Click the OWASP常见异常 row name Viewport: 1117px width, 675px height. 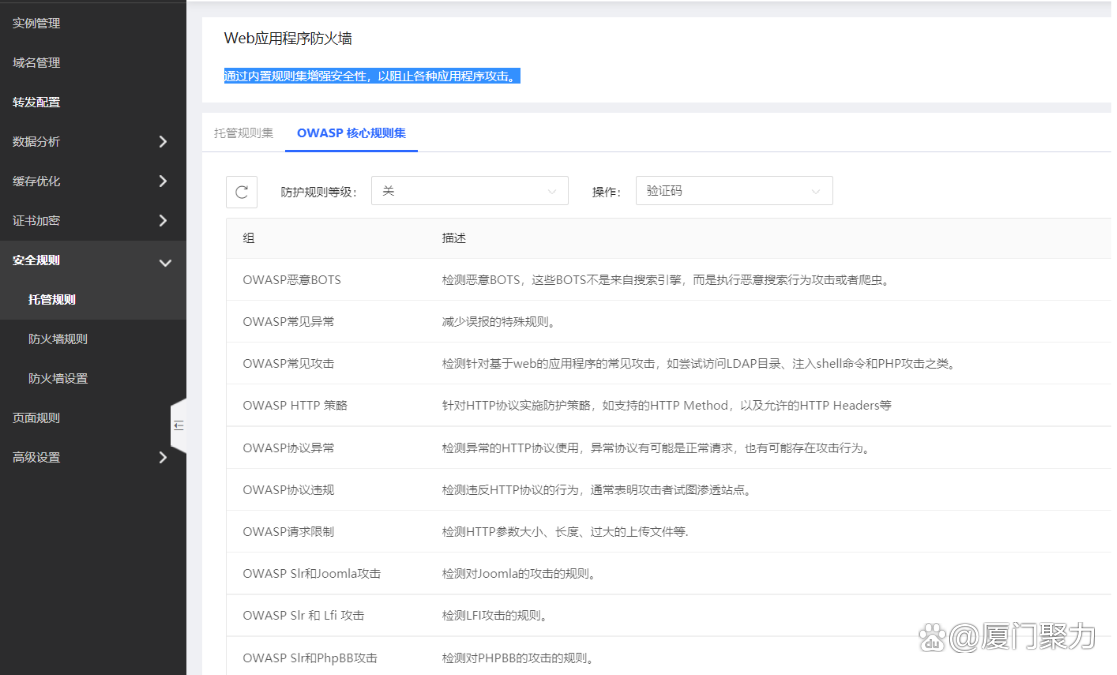[x=289, y=322]
